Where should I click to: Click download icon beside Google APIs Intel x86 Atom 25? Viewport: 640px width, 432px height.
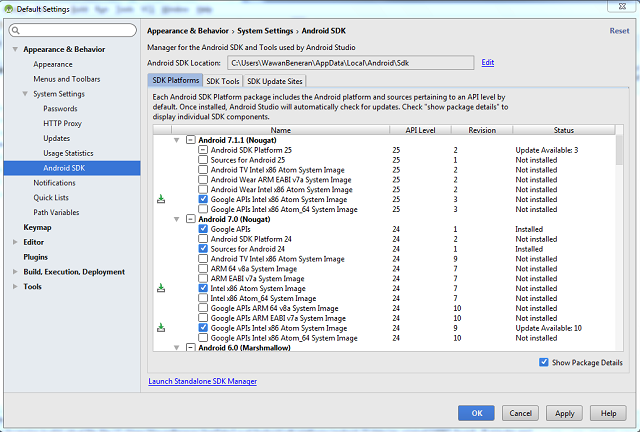[161, 199]
